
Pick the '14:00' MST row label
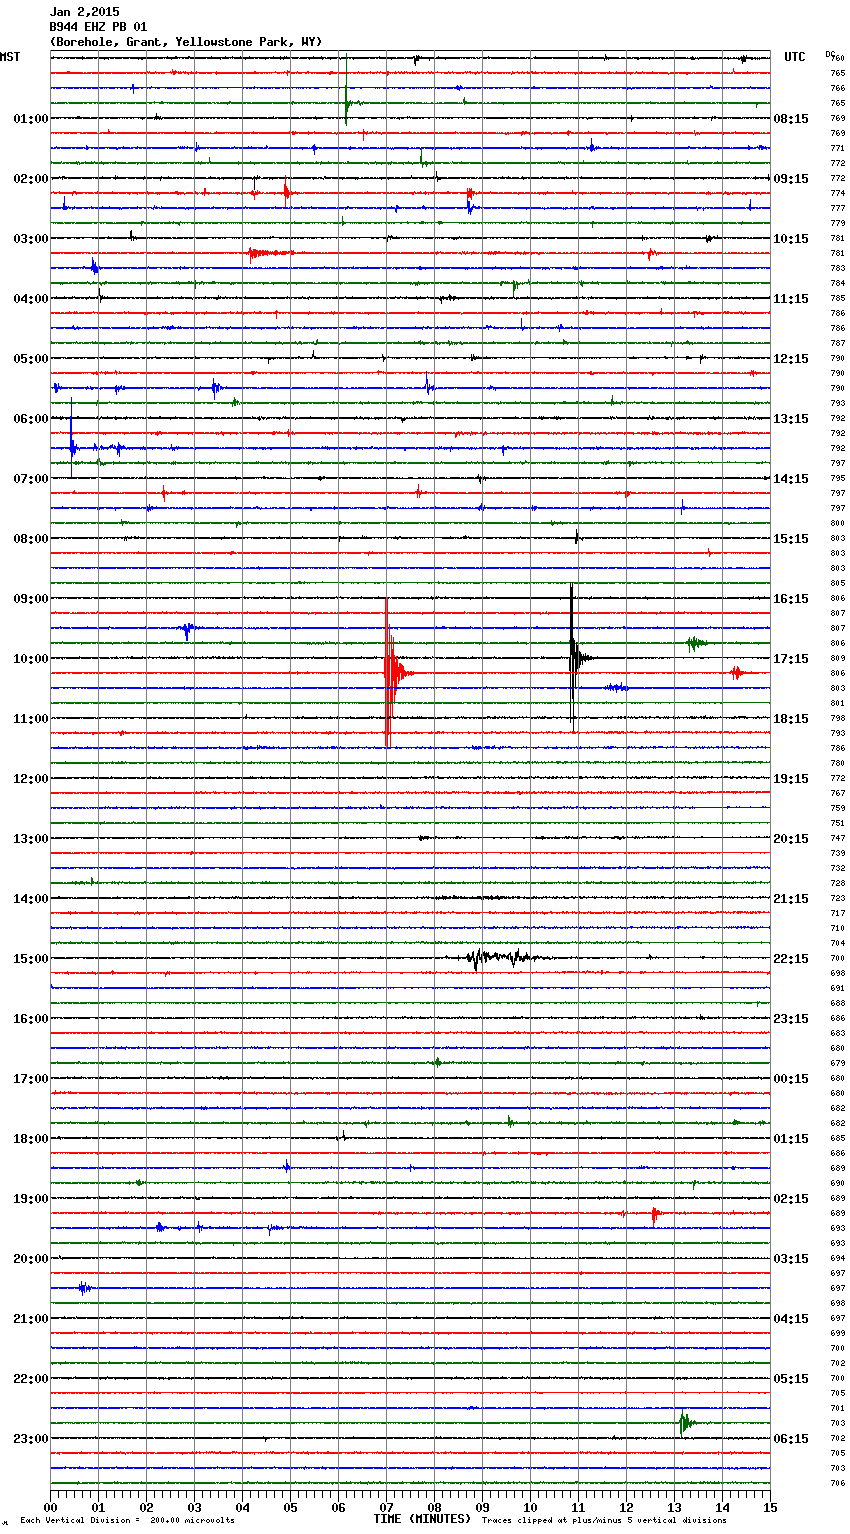[x=31, y=899]
